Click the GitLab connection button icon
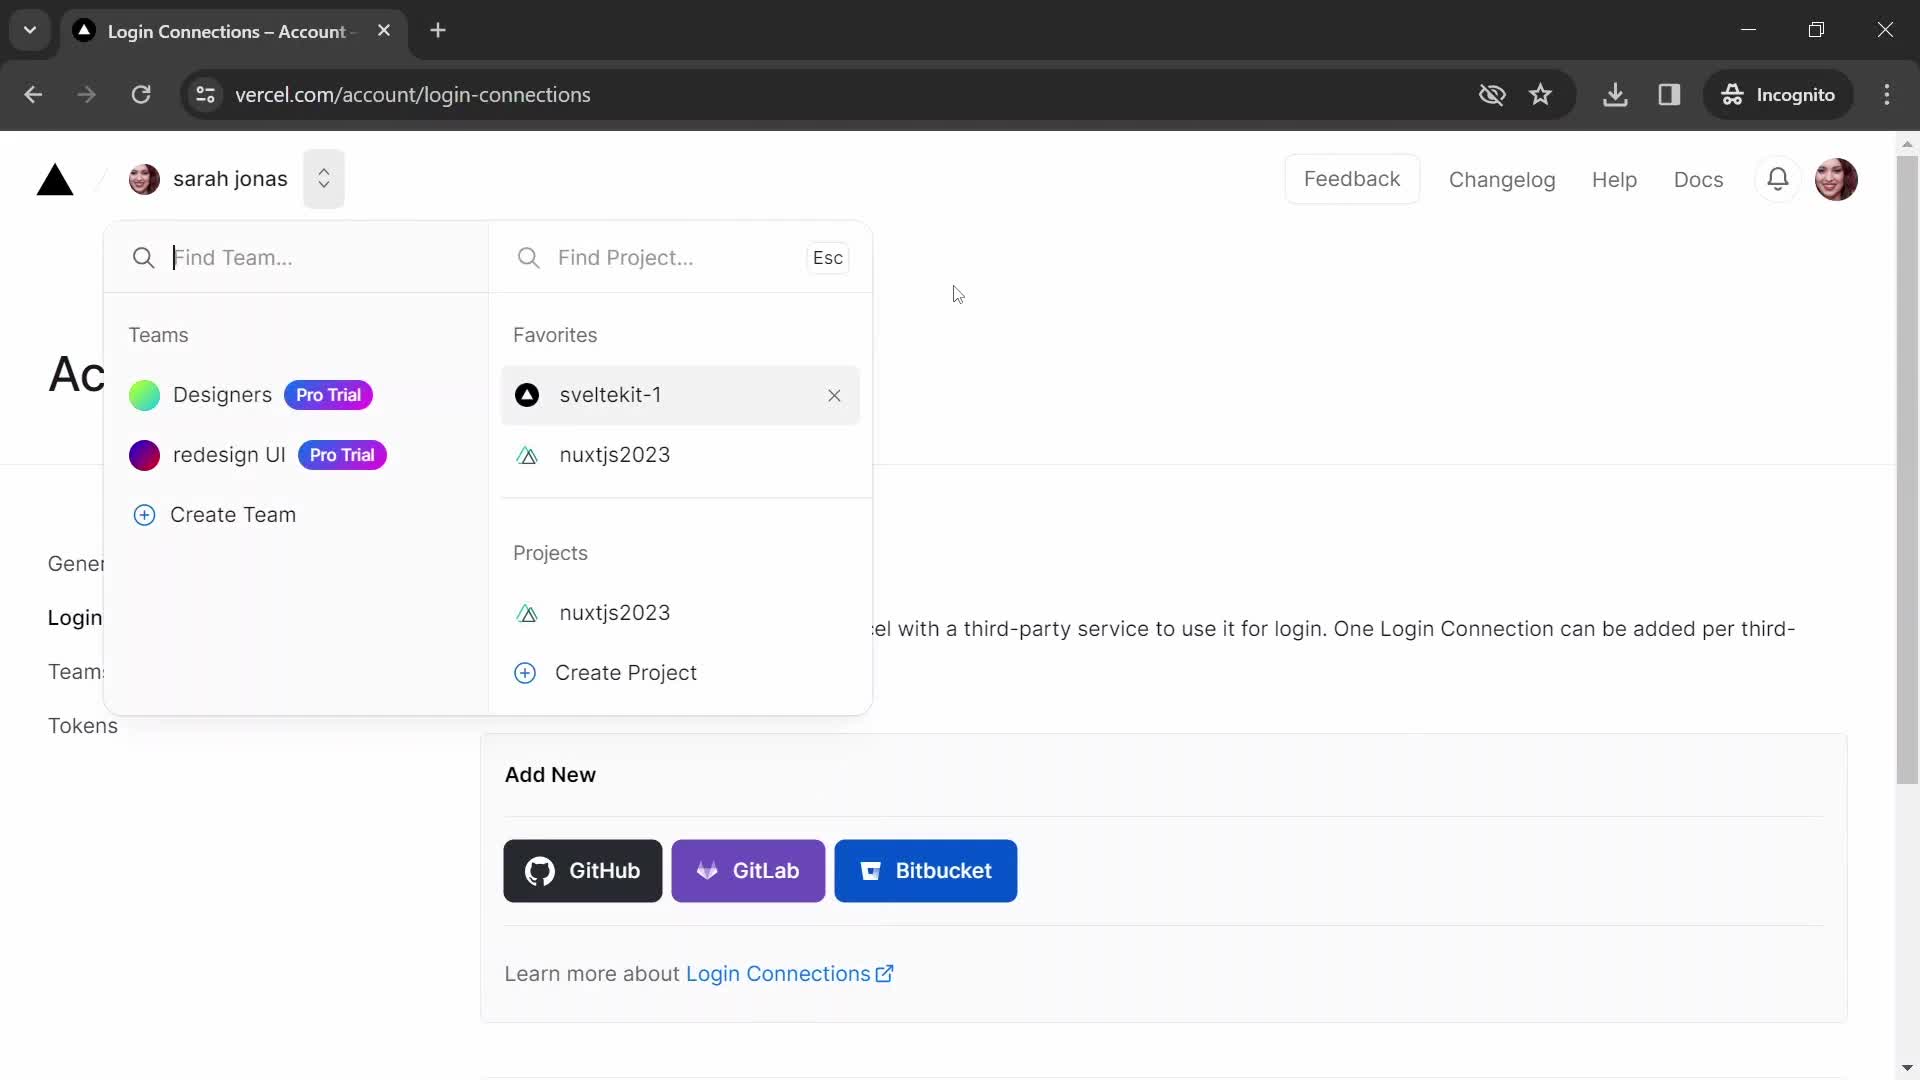Image resolution: width=1920 pixels, height=1080 pixels. [704, 870]
